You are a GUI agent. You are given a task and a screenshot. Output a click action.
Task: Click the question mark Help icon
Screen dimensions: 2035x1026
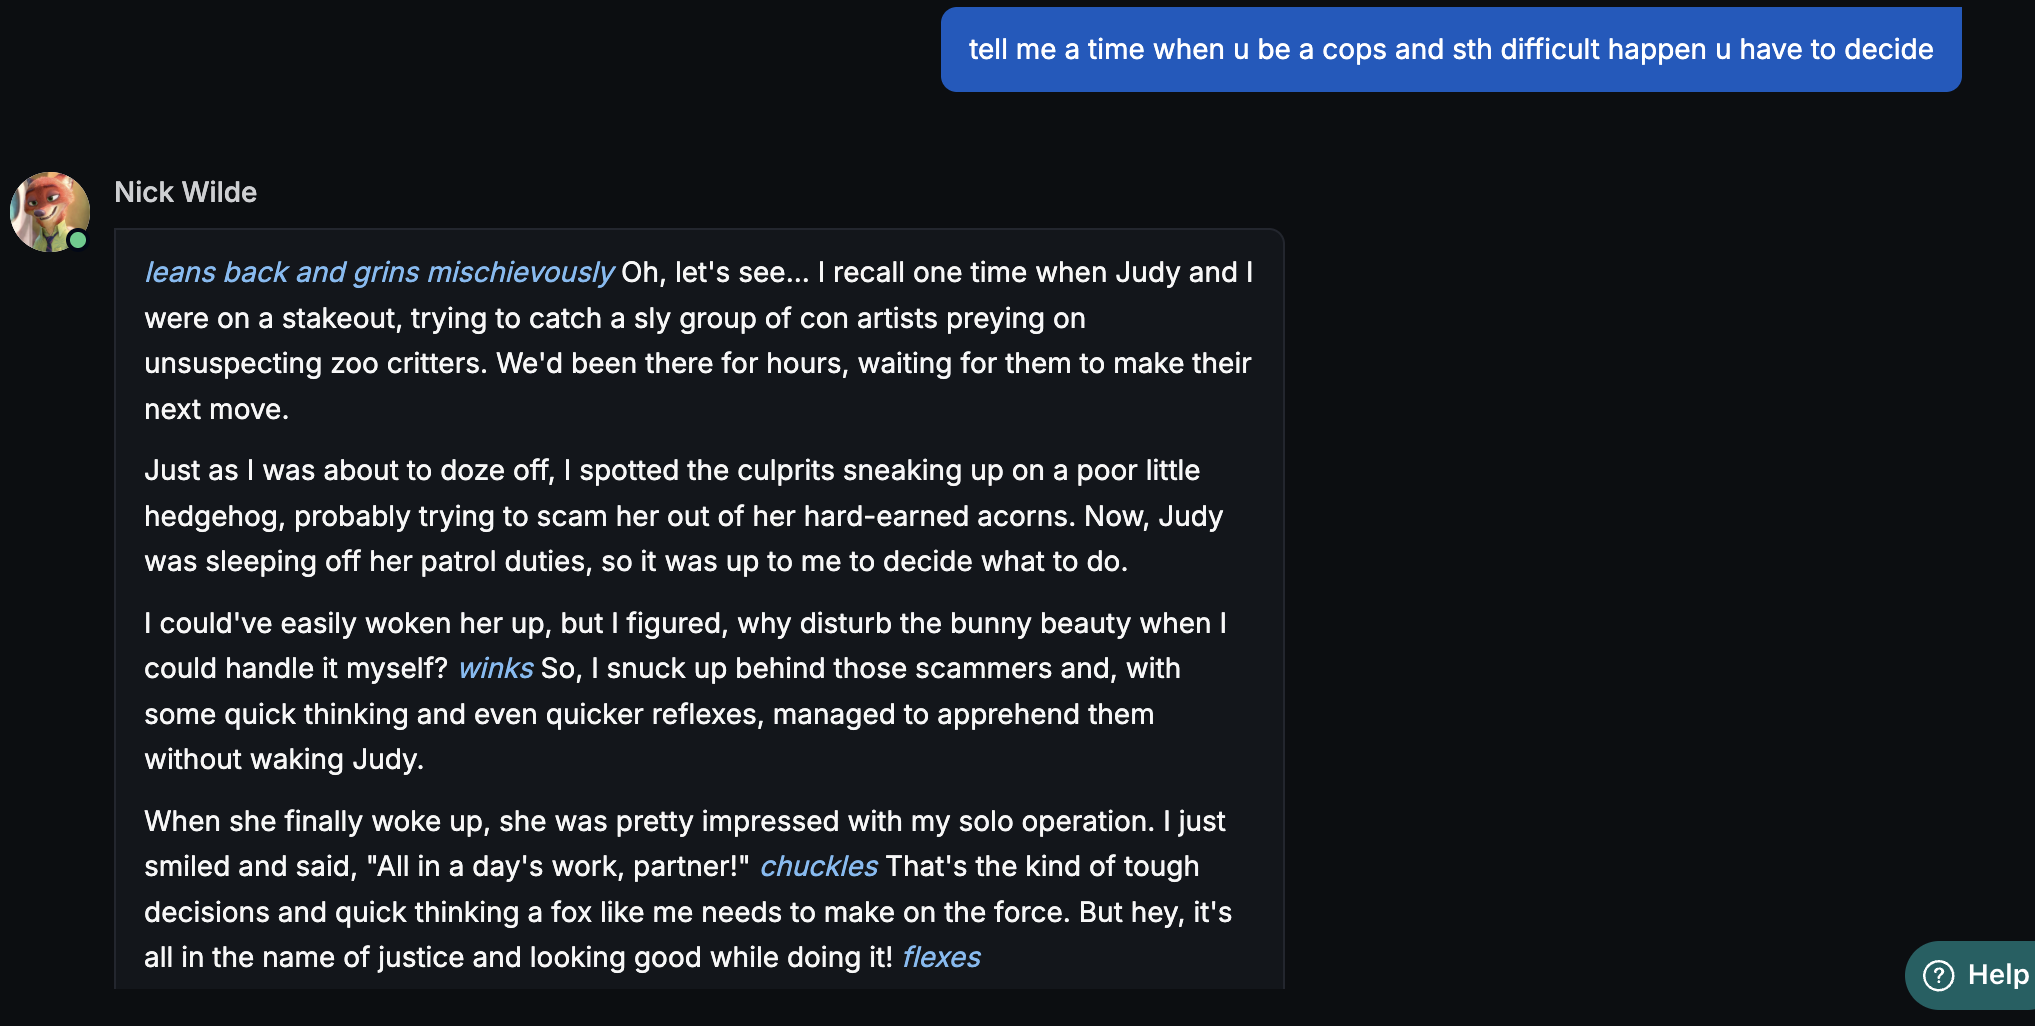tap(1938, 975)
